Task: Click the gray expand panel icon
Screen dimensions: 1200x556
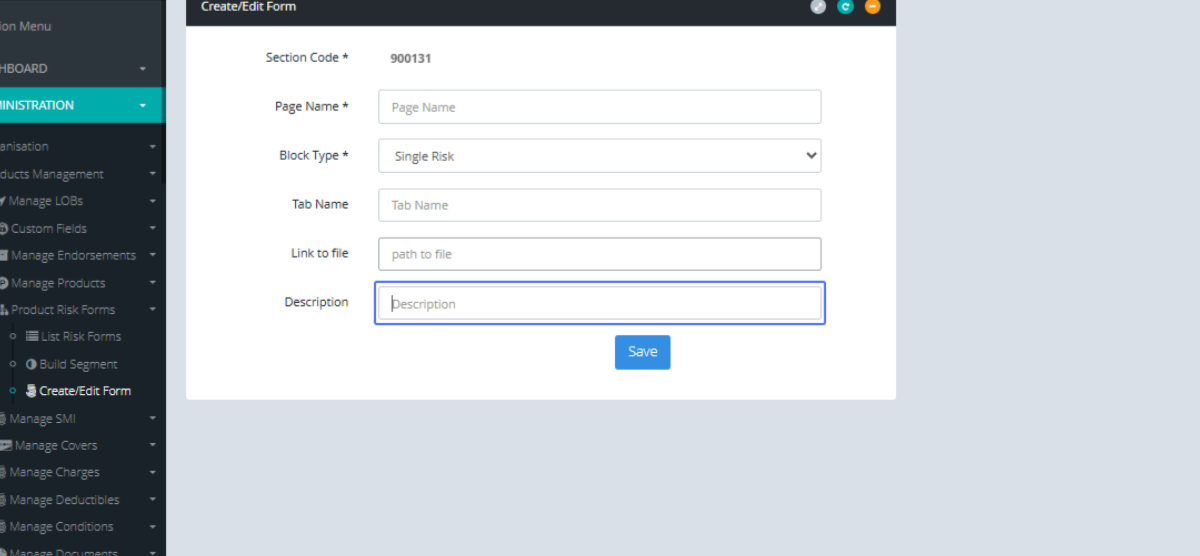Action: click(818, 7)
